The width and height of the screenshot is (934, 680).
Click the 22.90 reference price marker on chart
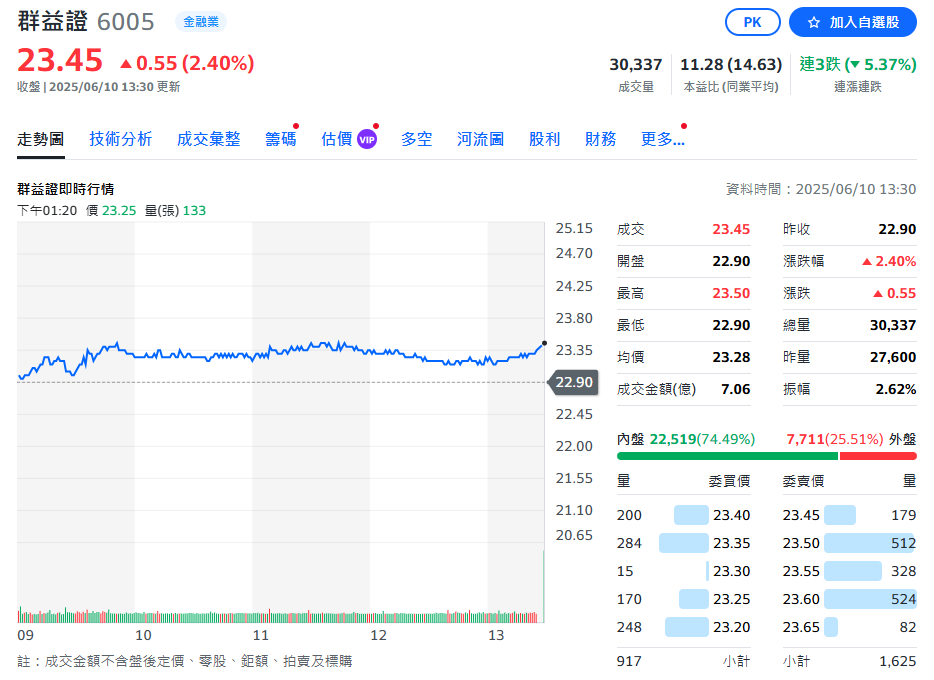point(573,382)
